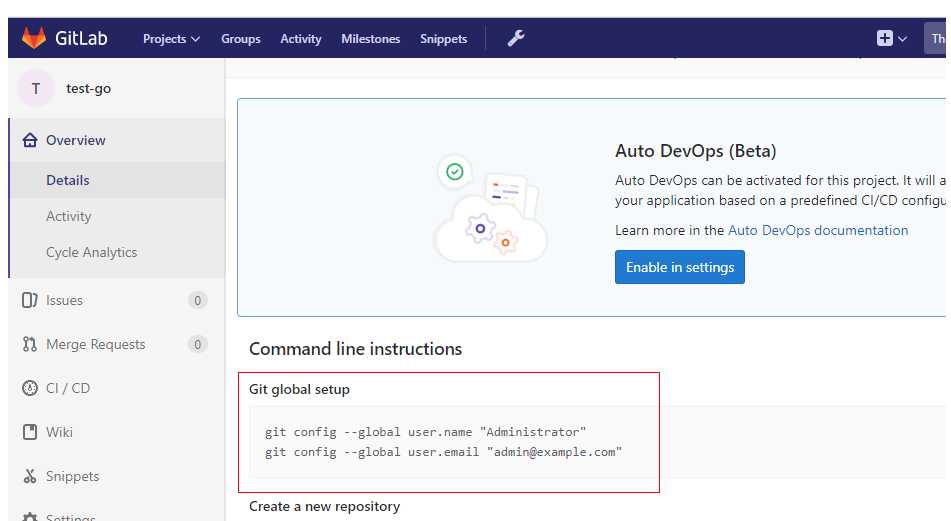Click the Create a new repository heading
This screenshot has height=521, width=951.
click(324, 506)
